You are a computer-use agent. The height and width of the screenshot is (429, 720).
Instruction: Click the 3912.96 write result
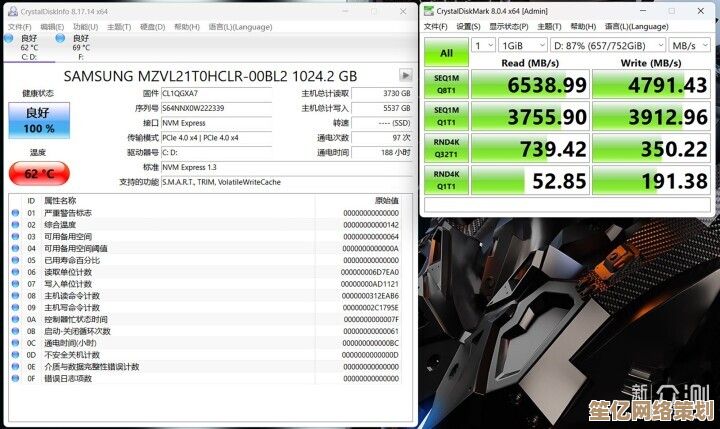pyautogui.click(x=652, y=117)
